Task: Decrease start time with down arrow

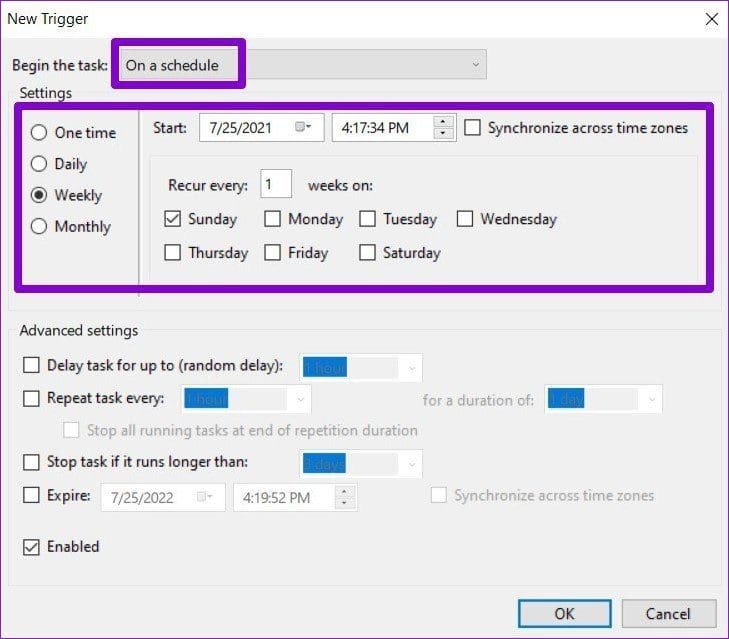Action: coord(443,133)
